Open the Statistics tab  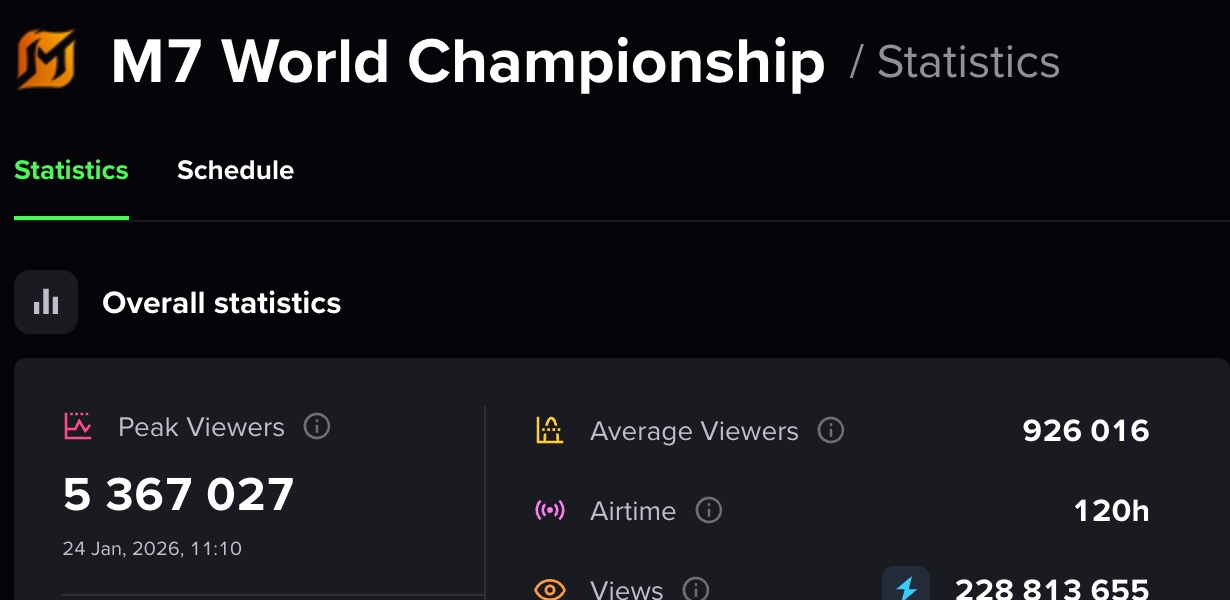click(71, 171)
